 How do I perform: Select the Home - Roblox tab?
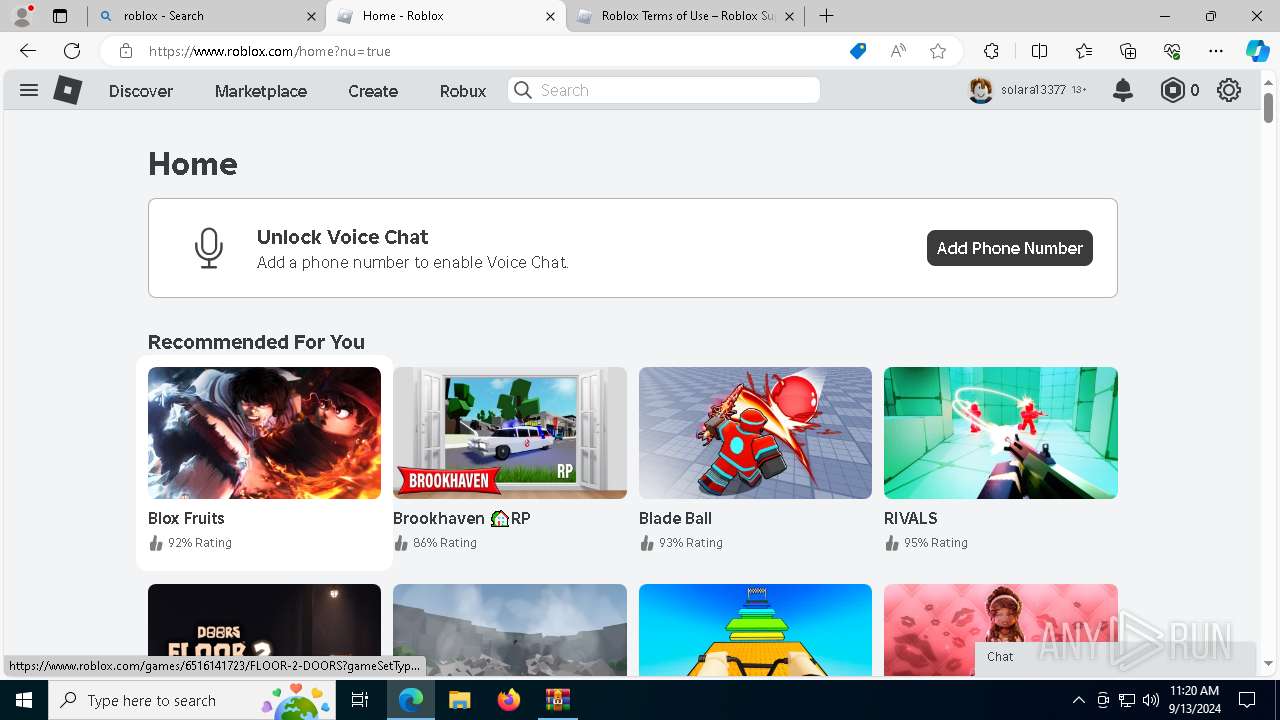point(446,16)
